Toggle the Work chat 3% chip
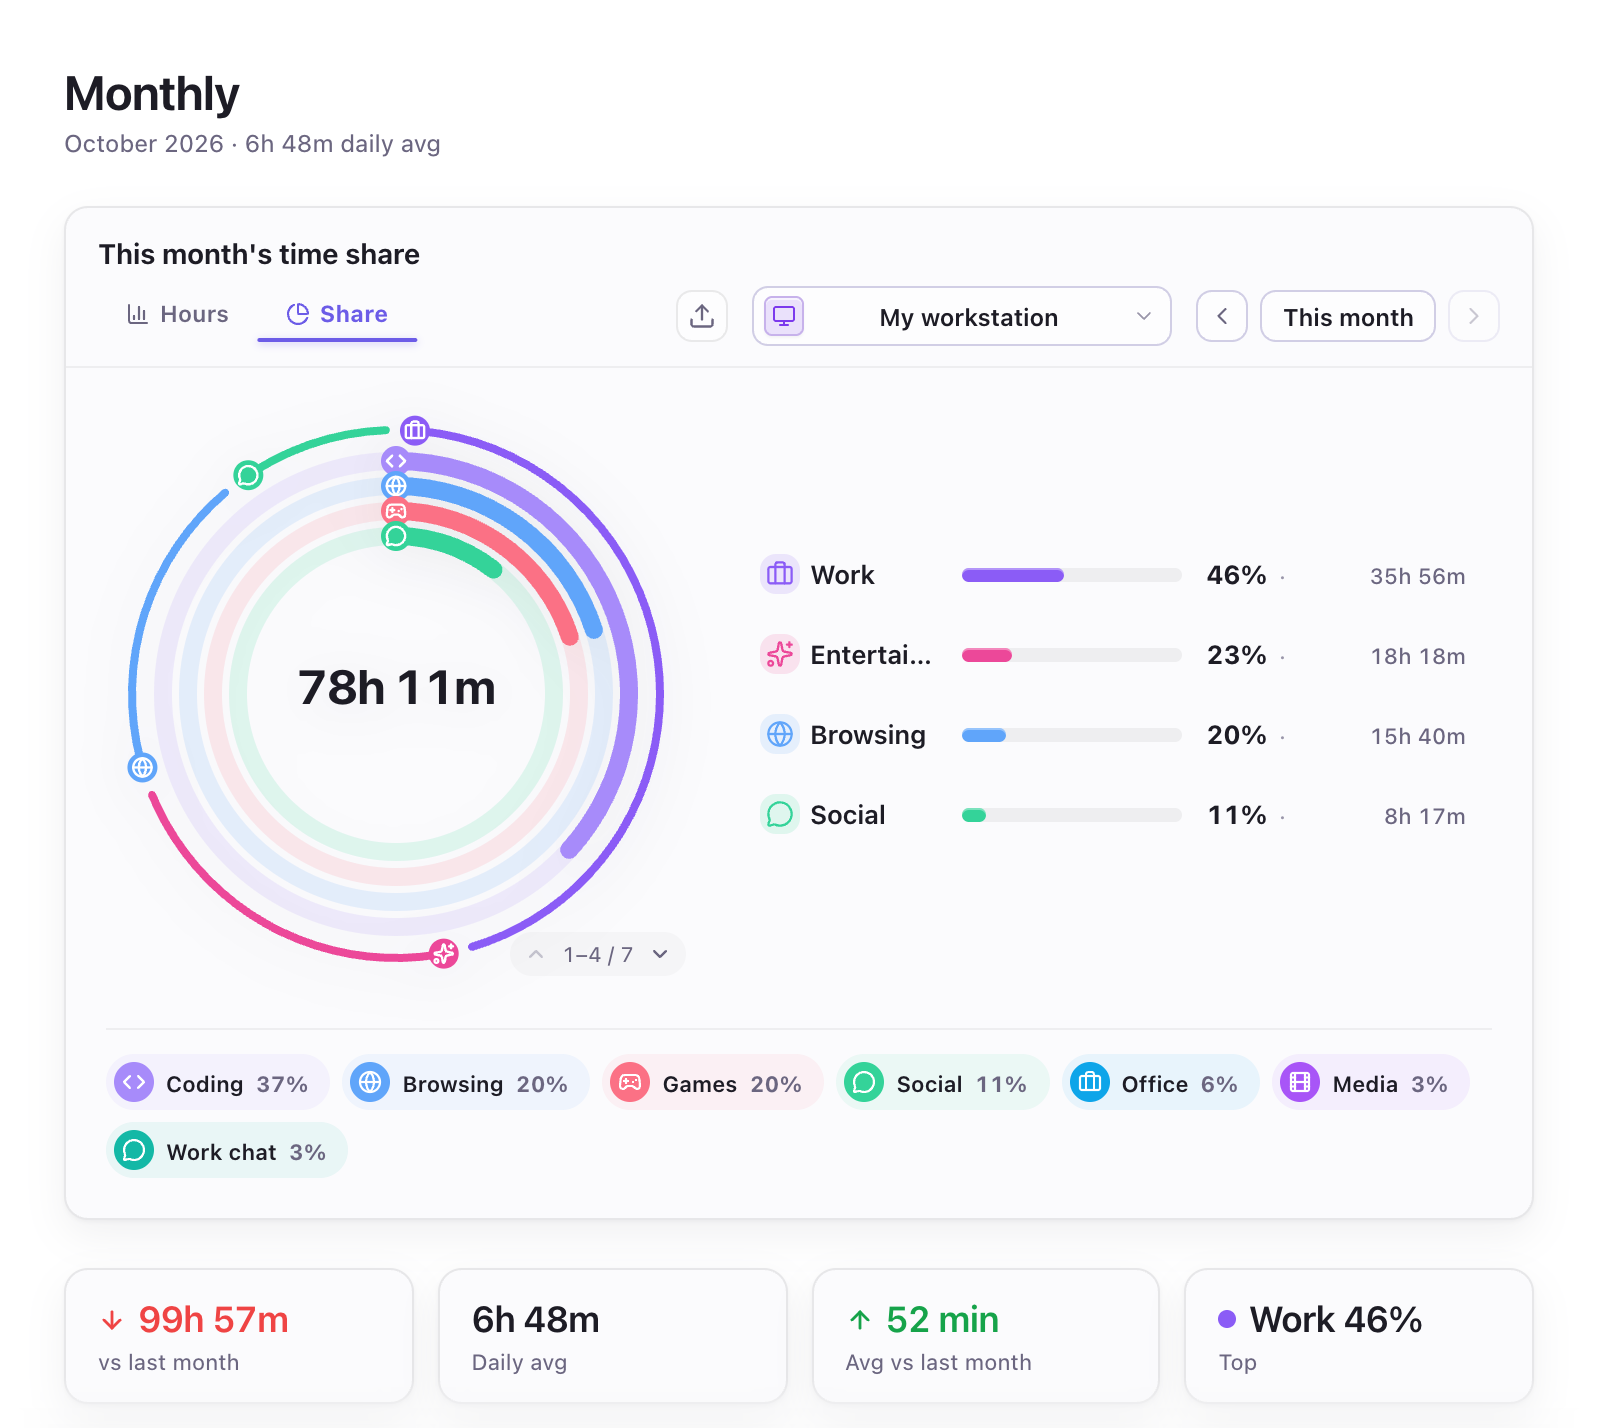 pos(227,1150)
